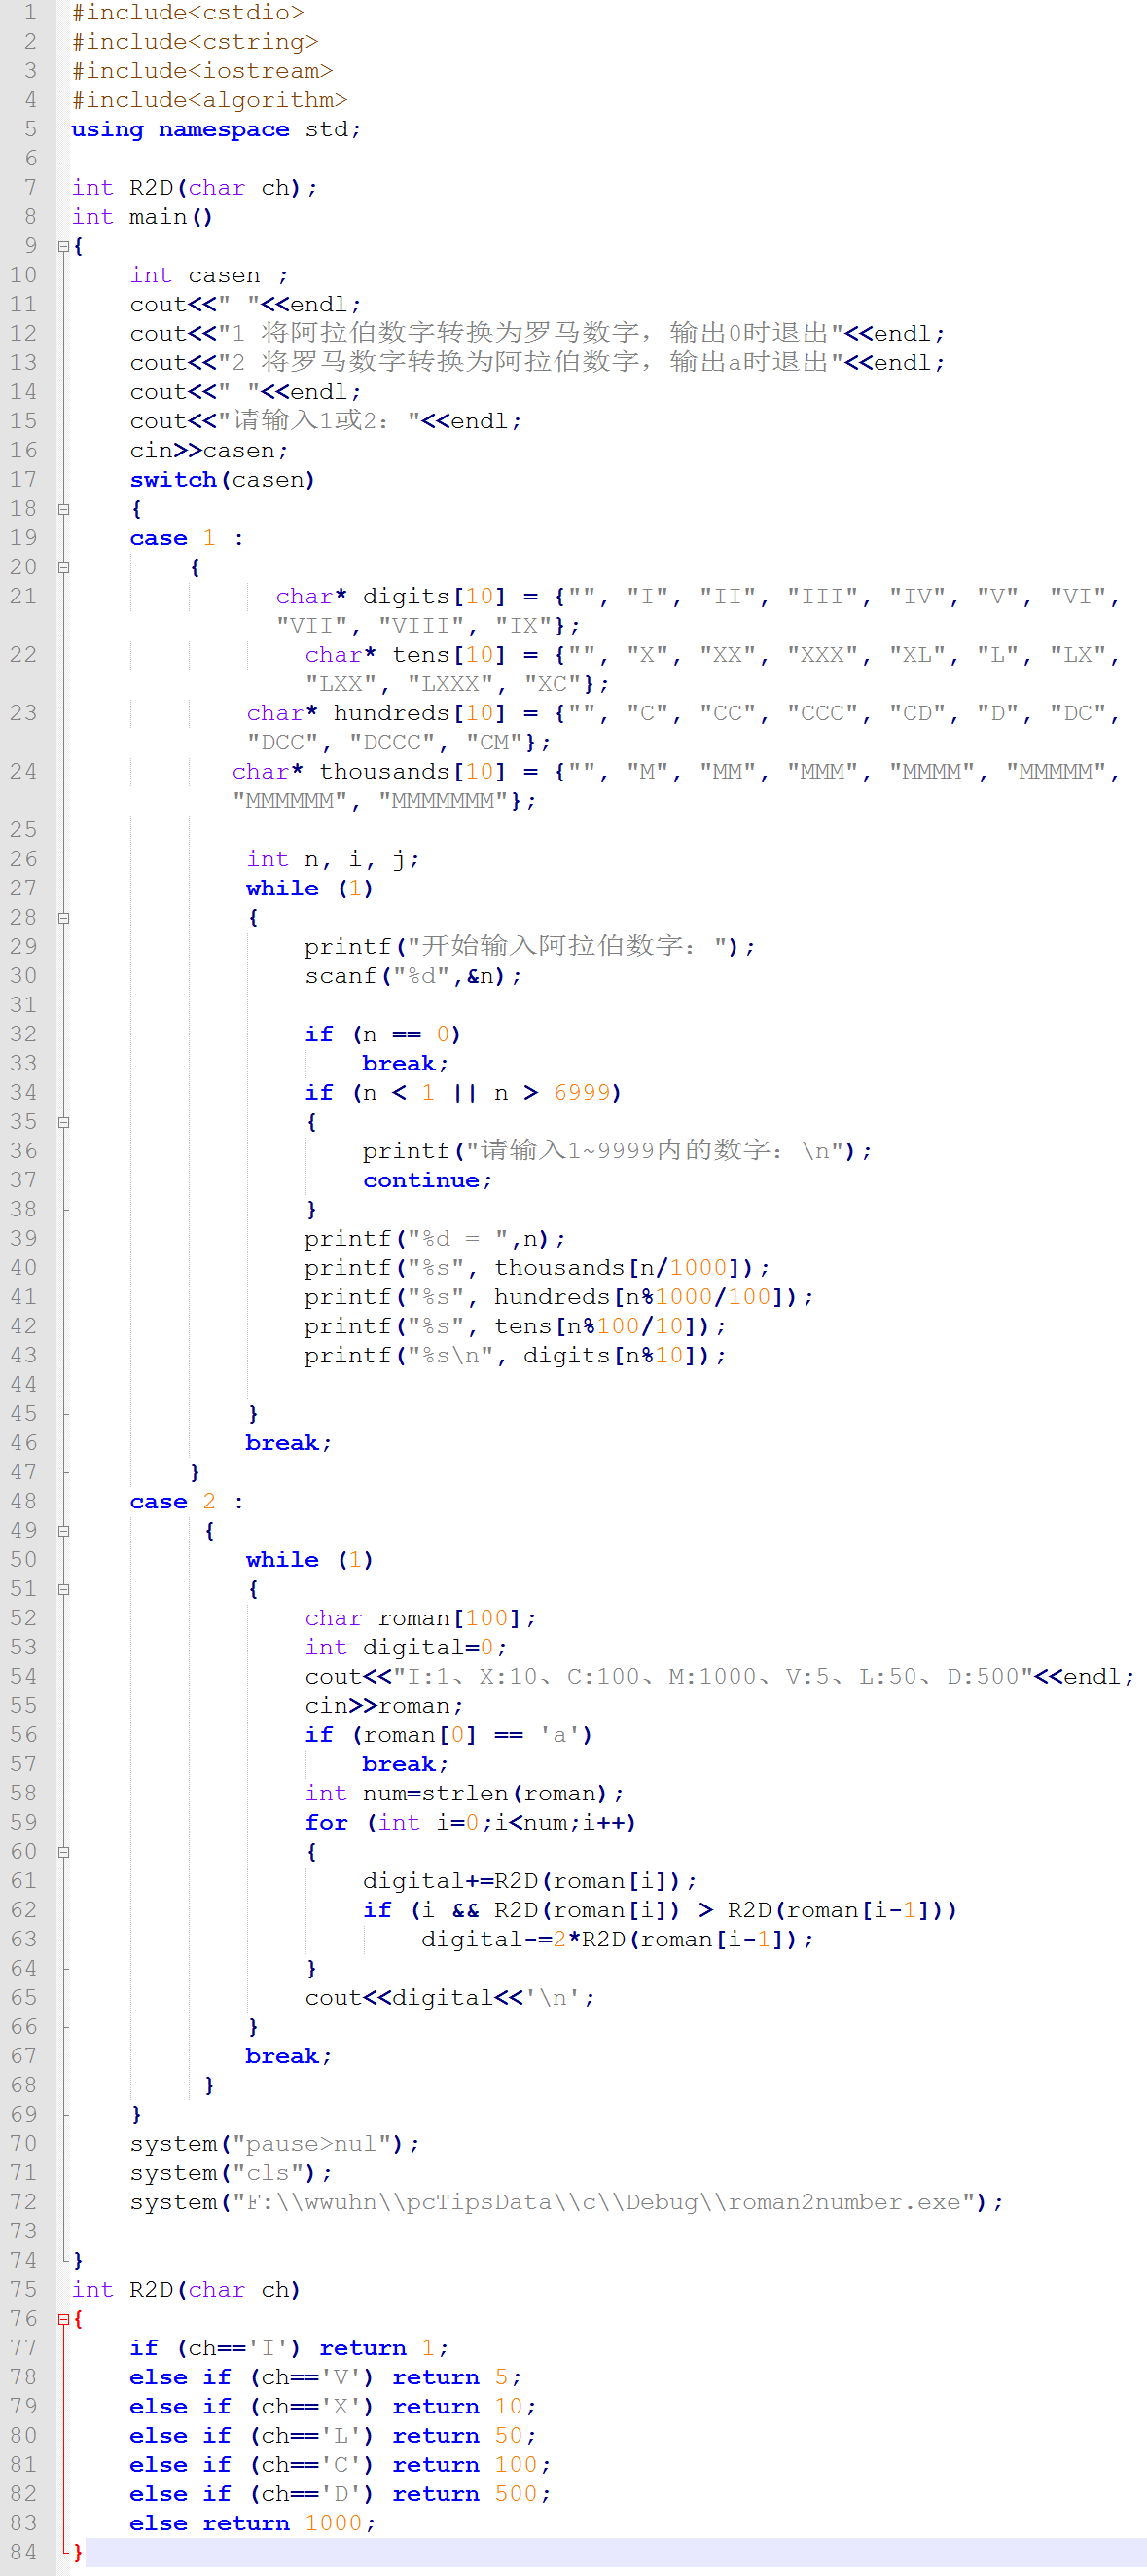
Task: Click the 'using namespace std;' statement
Action: [217, 130]
